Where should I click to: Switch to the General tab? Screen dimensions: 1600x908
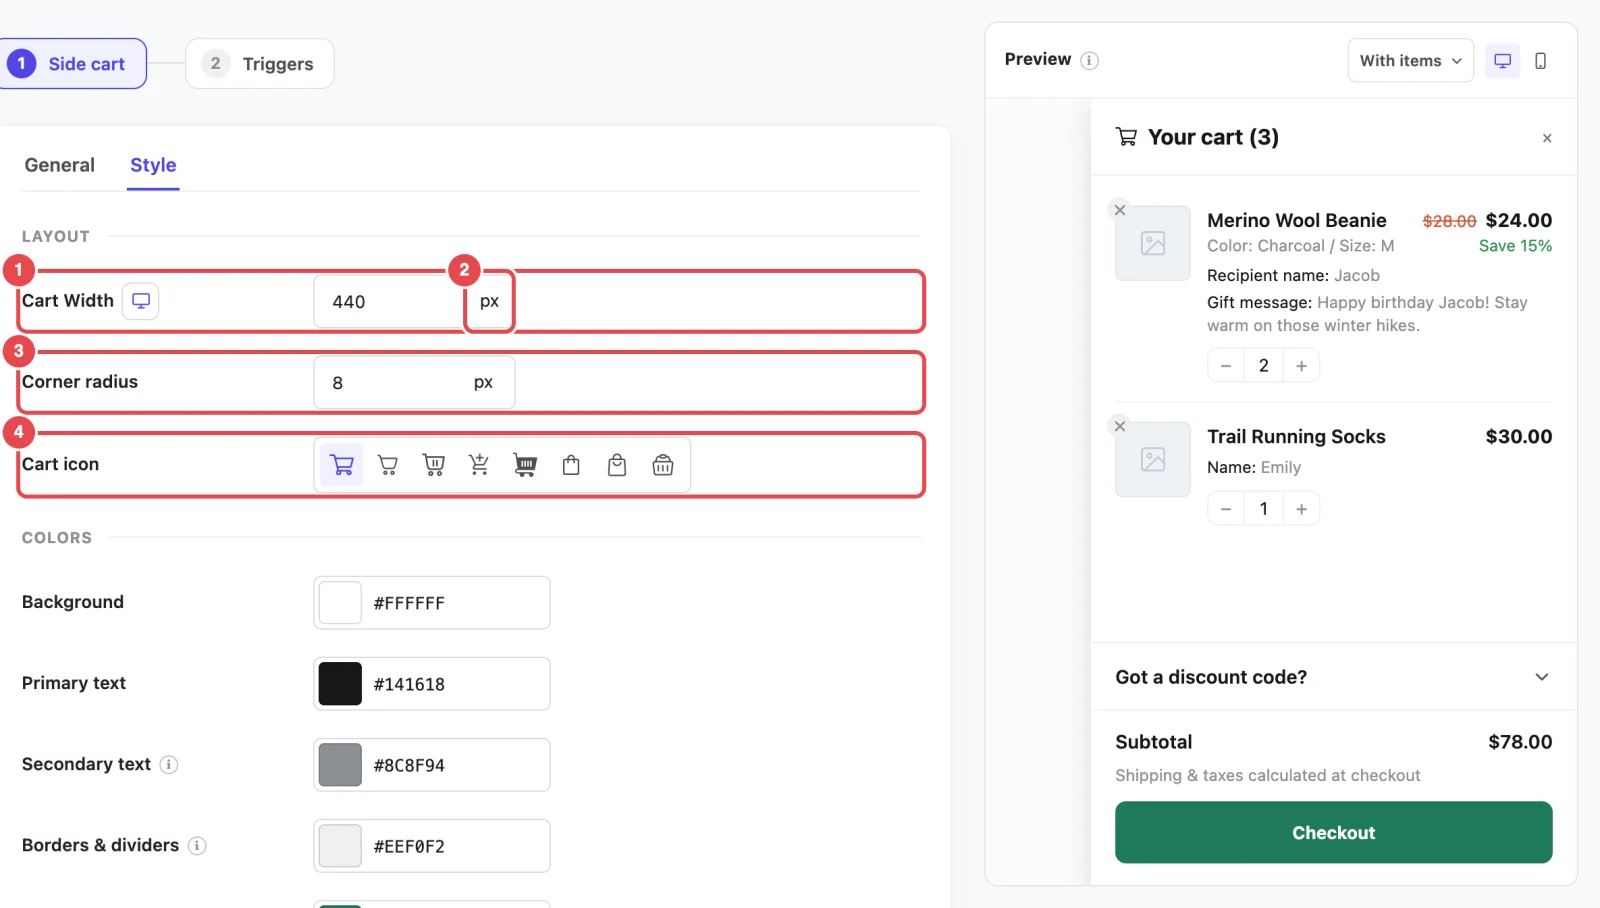click(x=60, y=165)
